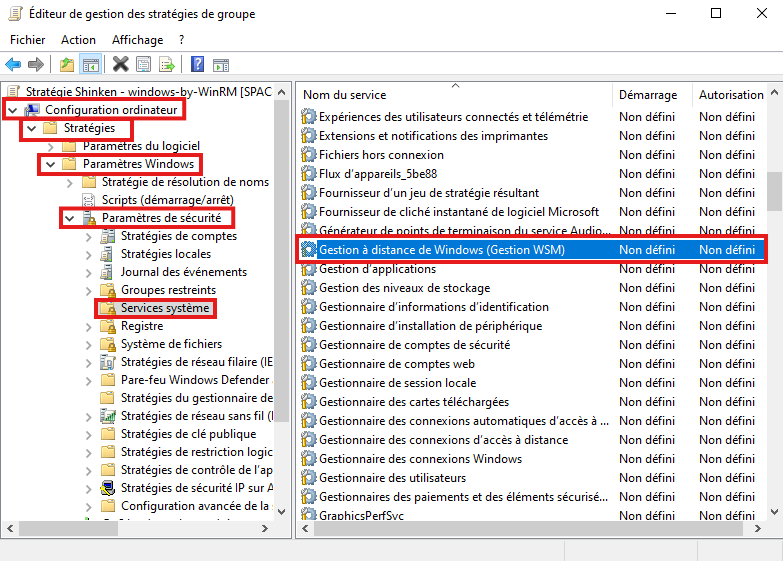Collapse the Configuration ordinateur node
The height and width of the screenshot is (561, 783).
point(12,109)
